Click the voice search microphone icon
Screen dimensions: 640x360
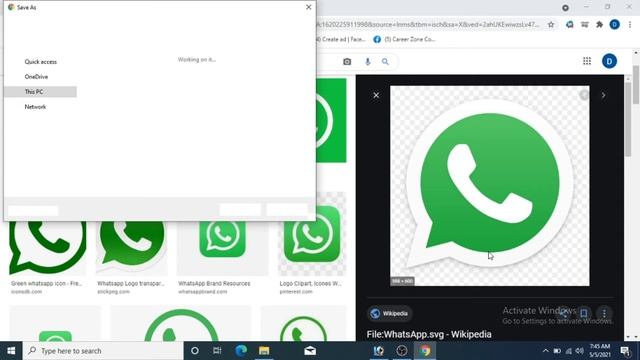[x=367, y=62]
